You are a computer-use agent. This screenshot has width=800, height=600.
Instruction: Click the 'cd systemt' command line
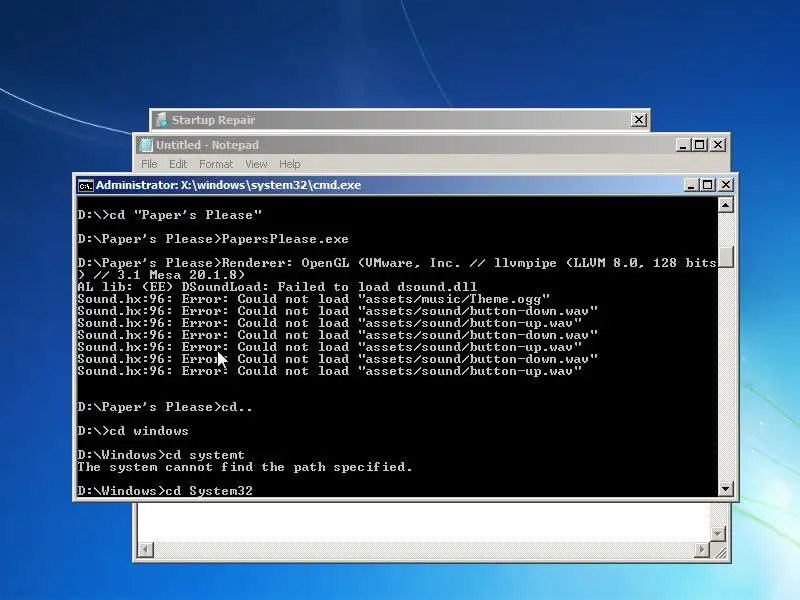(x=161, y=455)
